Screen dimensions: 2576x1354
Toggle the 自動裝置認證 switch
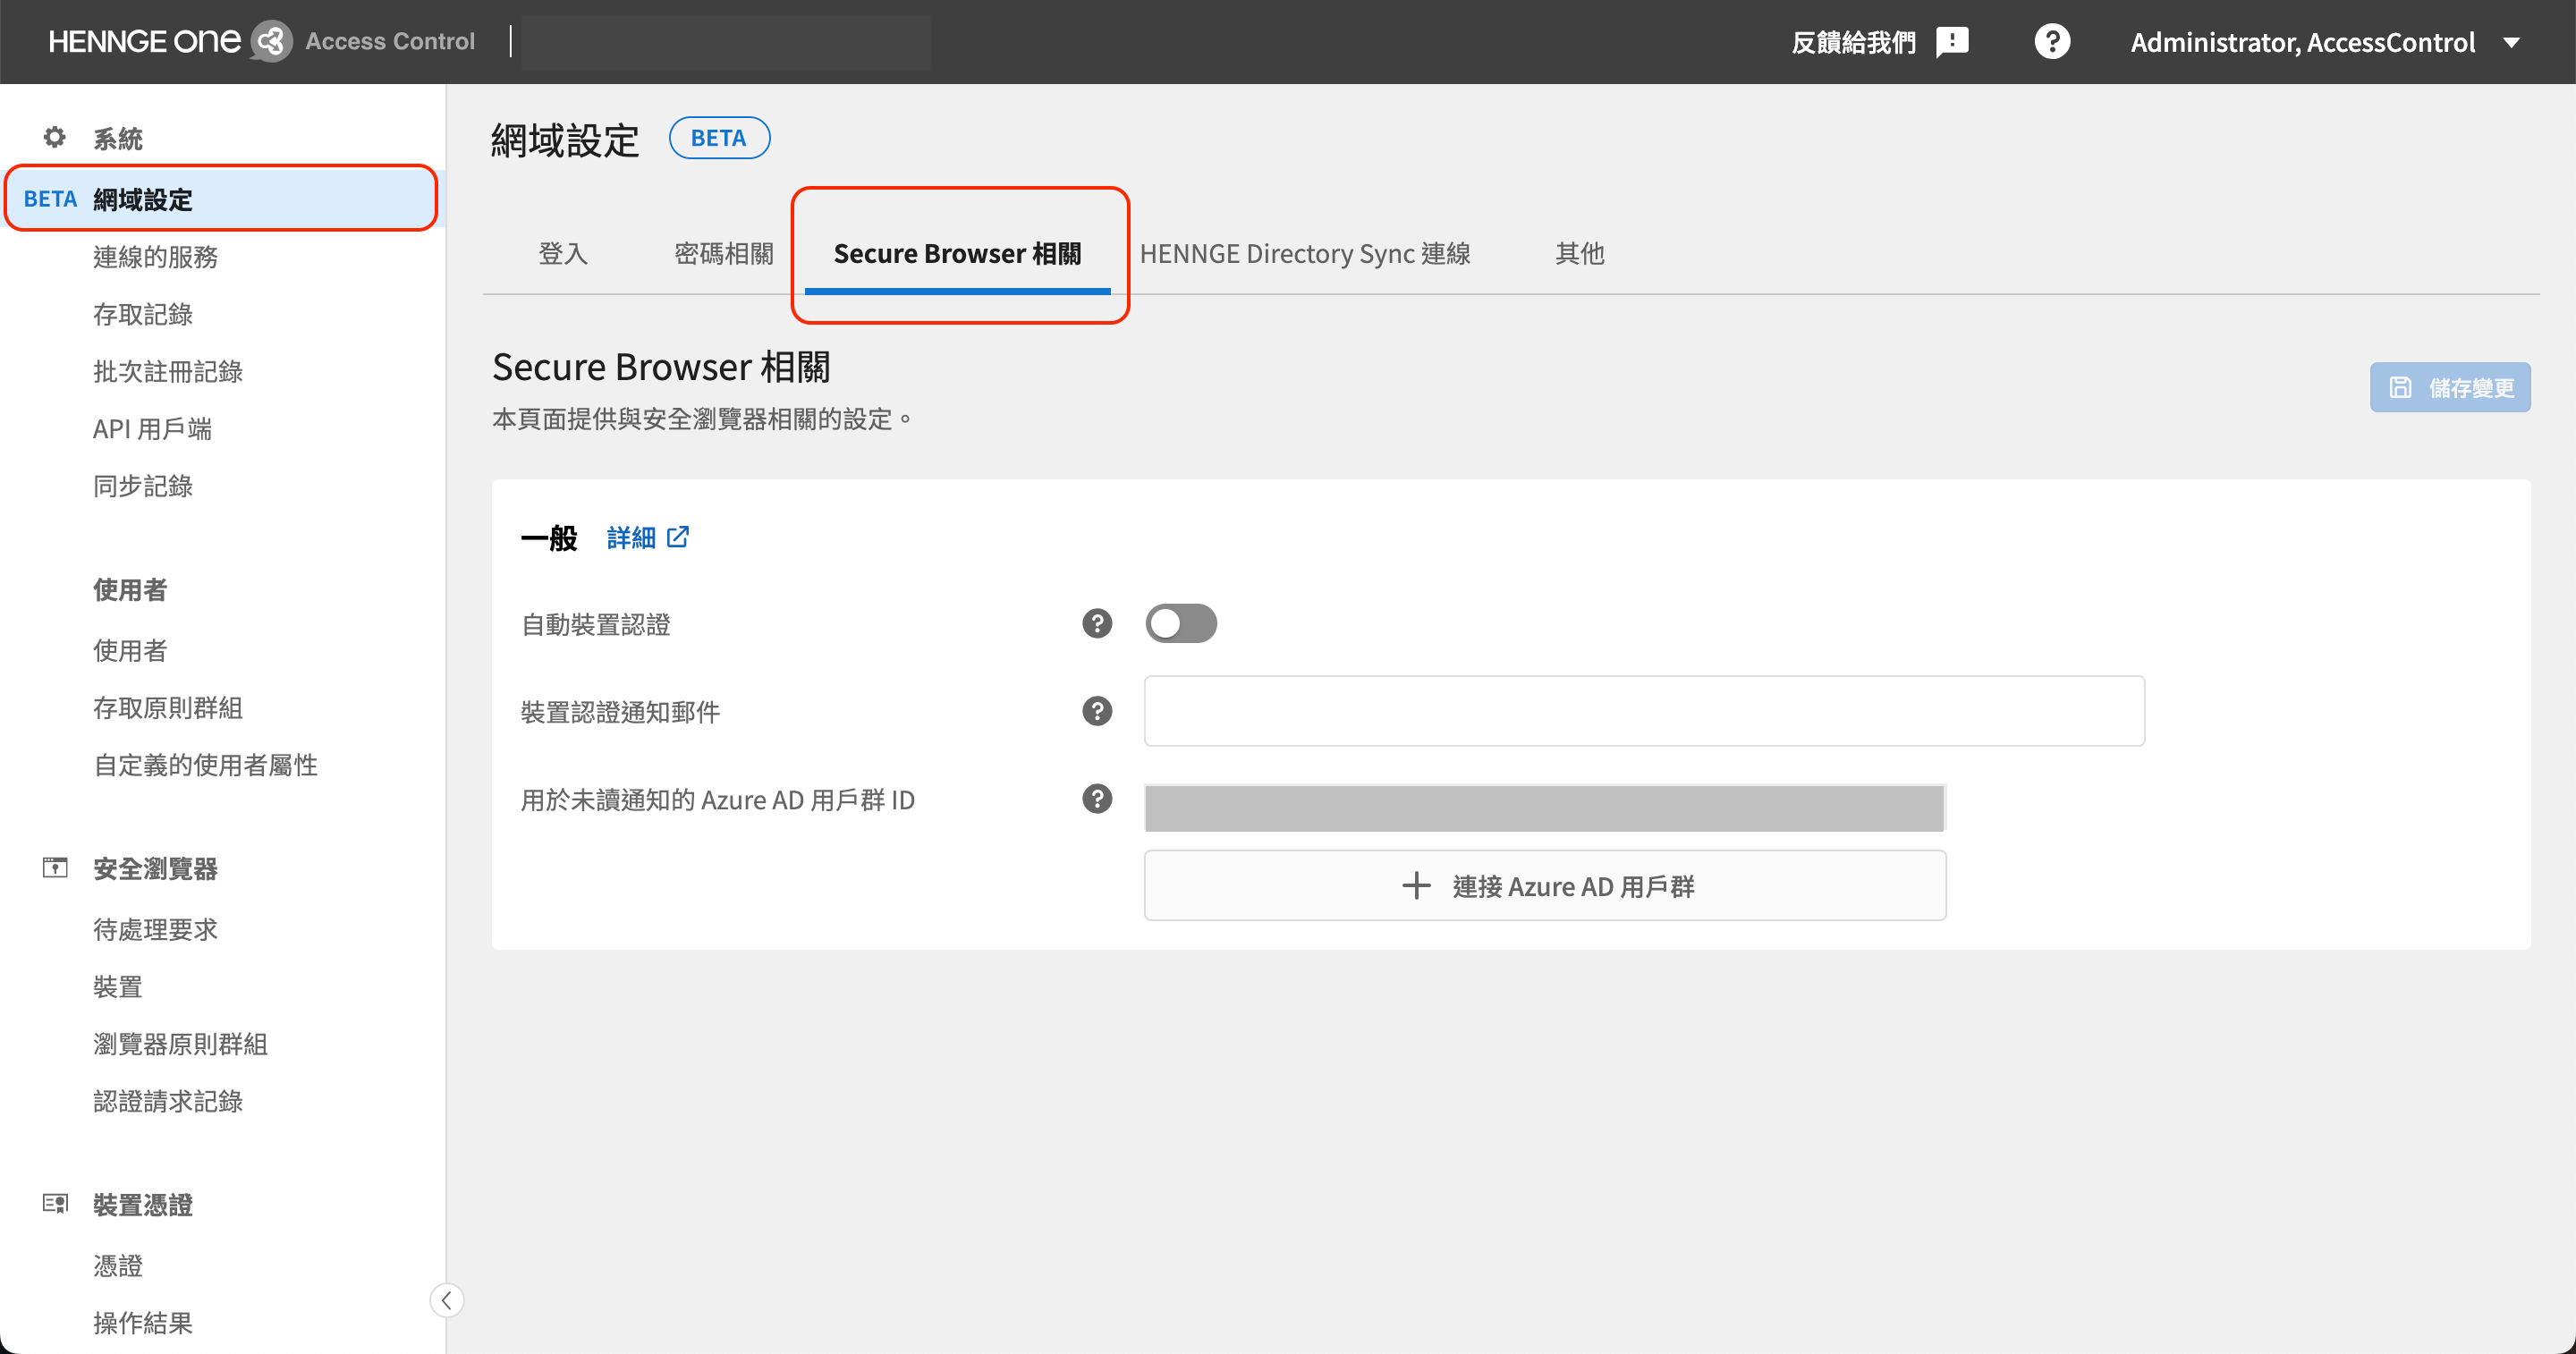pos(1181,623)
